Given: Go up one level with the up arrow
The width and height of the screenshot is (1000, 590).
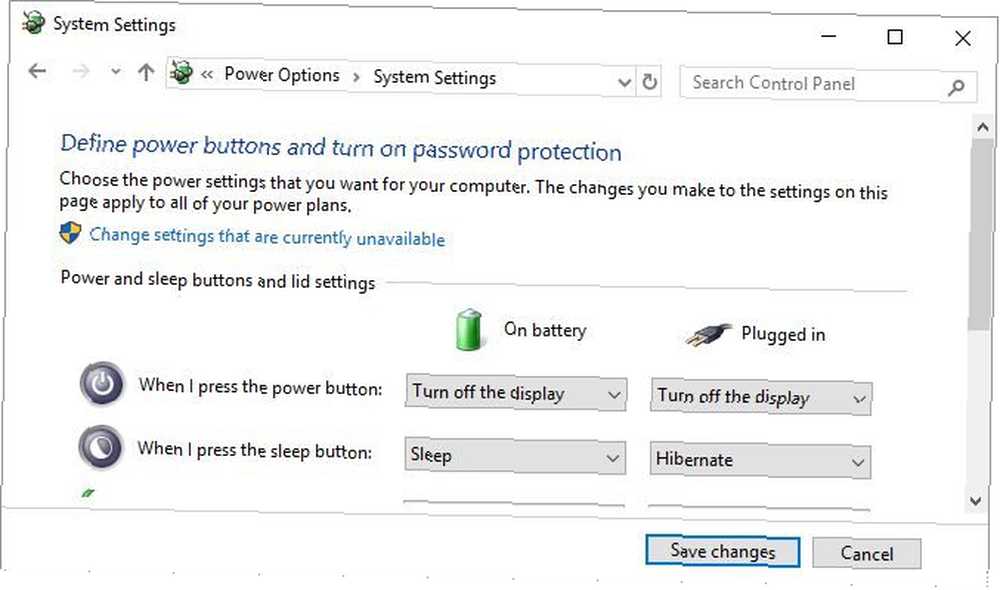Looking at the screenshot, I should (146, 73).
